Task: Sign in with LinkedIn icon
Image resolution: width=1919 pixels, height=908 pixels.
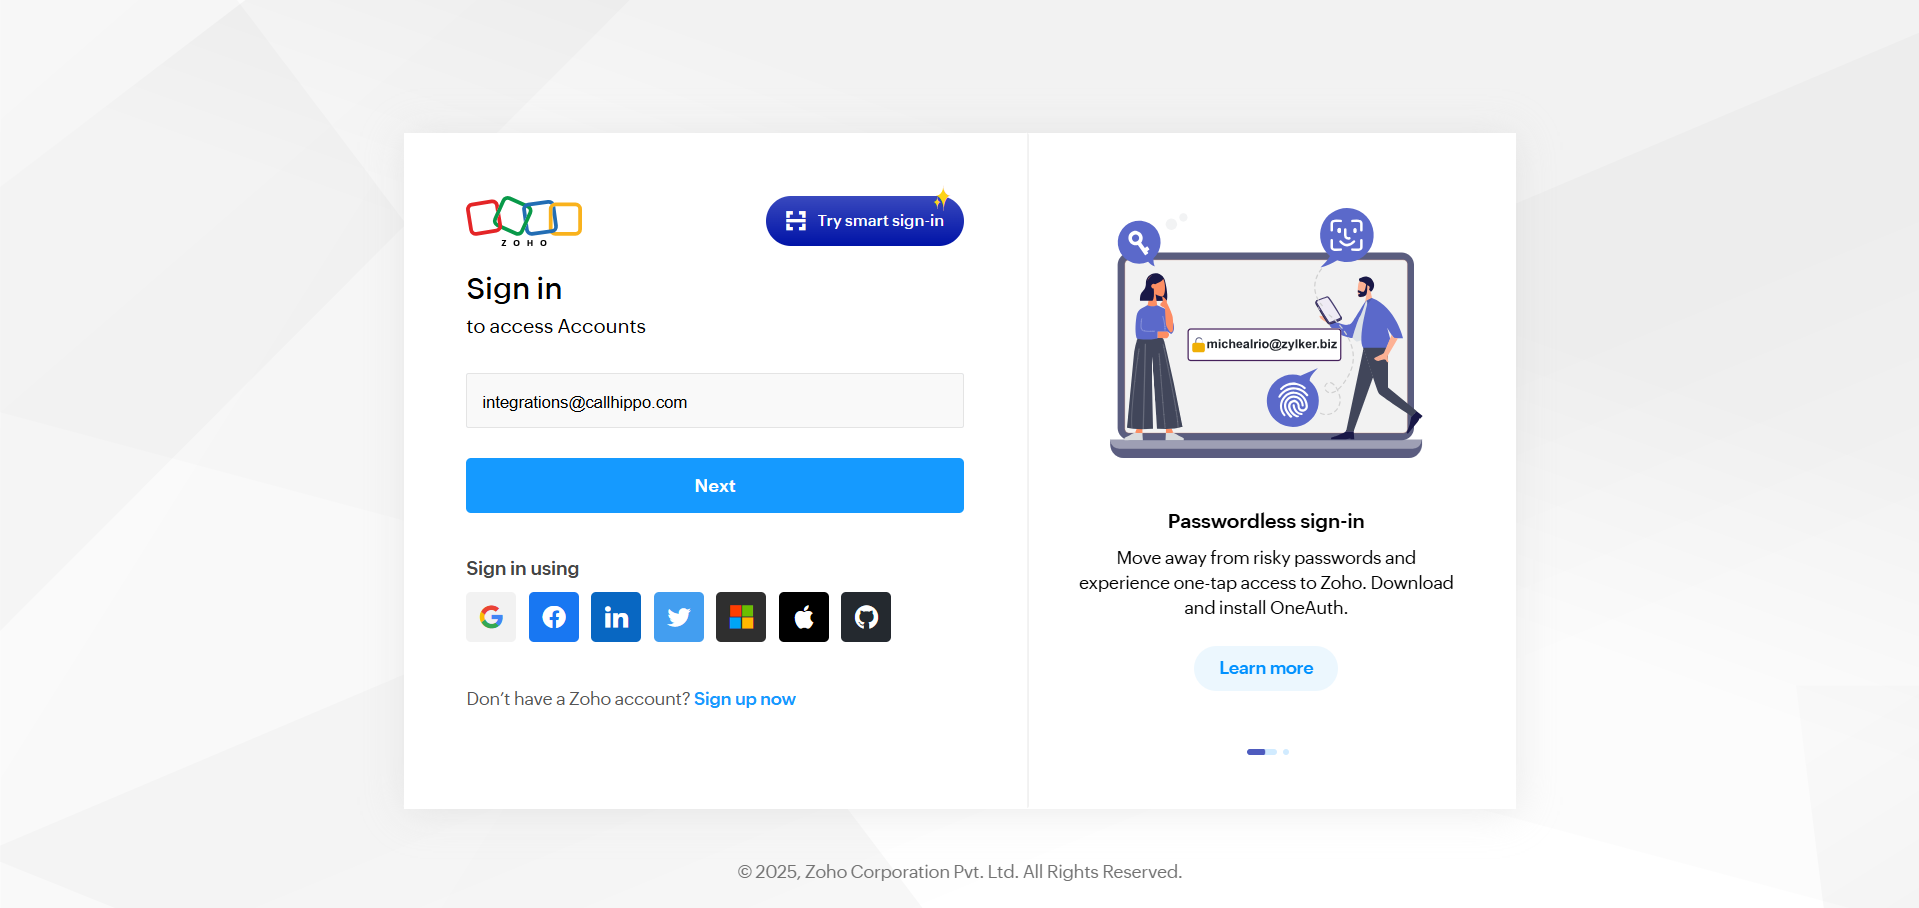Action: 616,617
